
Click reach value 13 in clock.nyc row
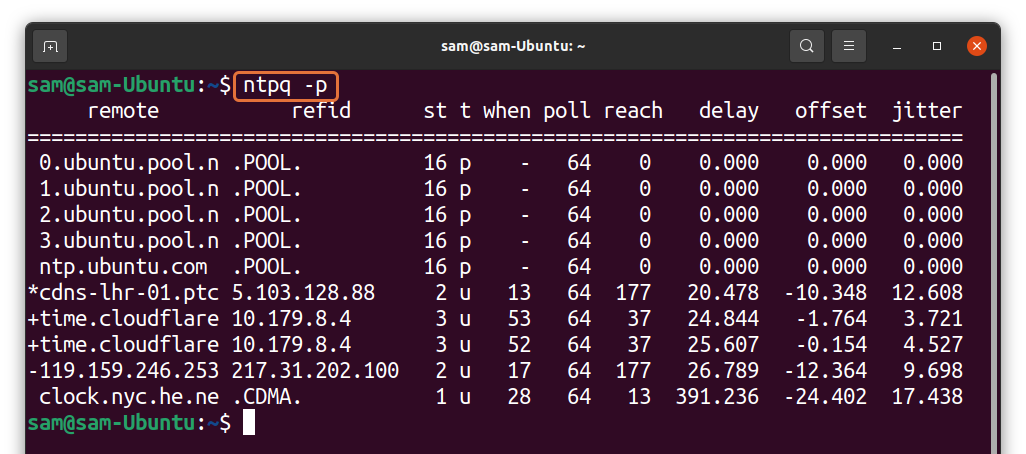coord(639,396)
